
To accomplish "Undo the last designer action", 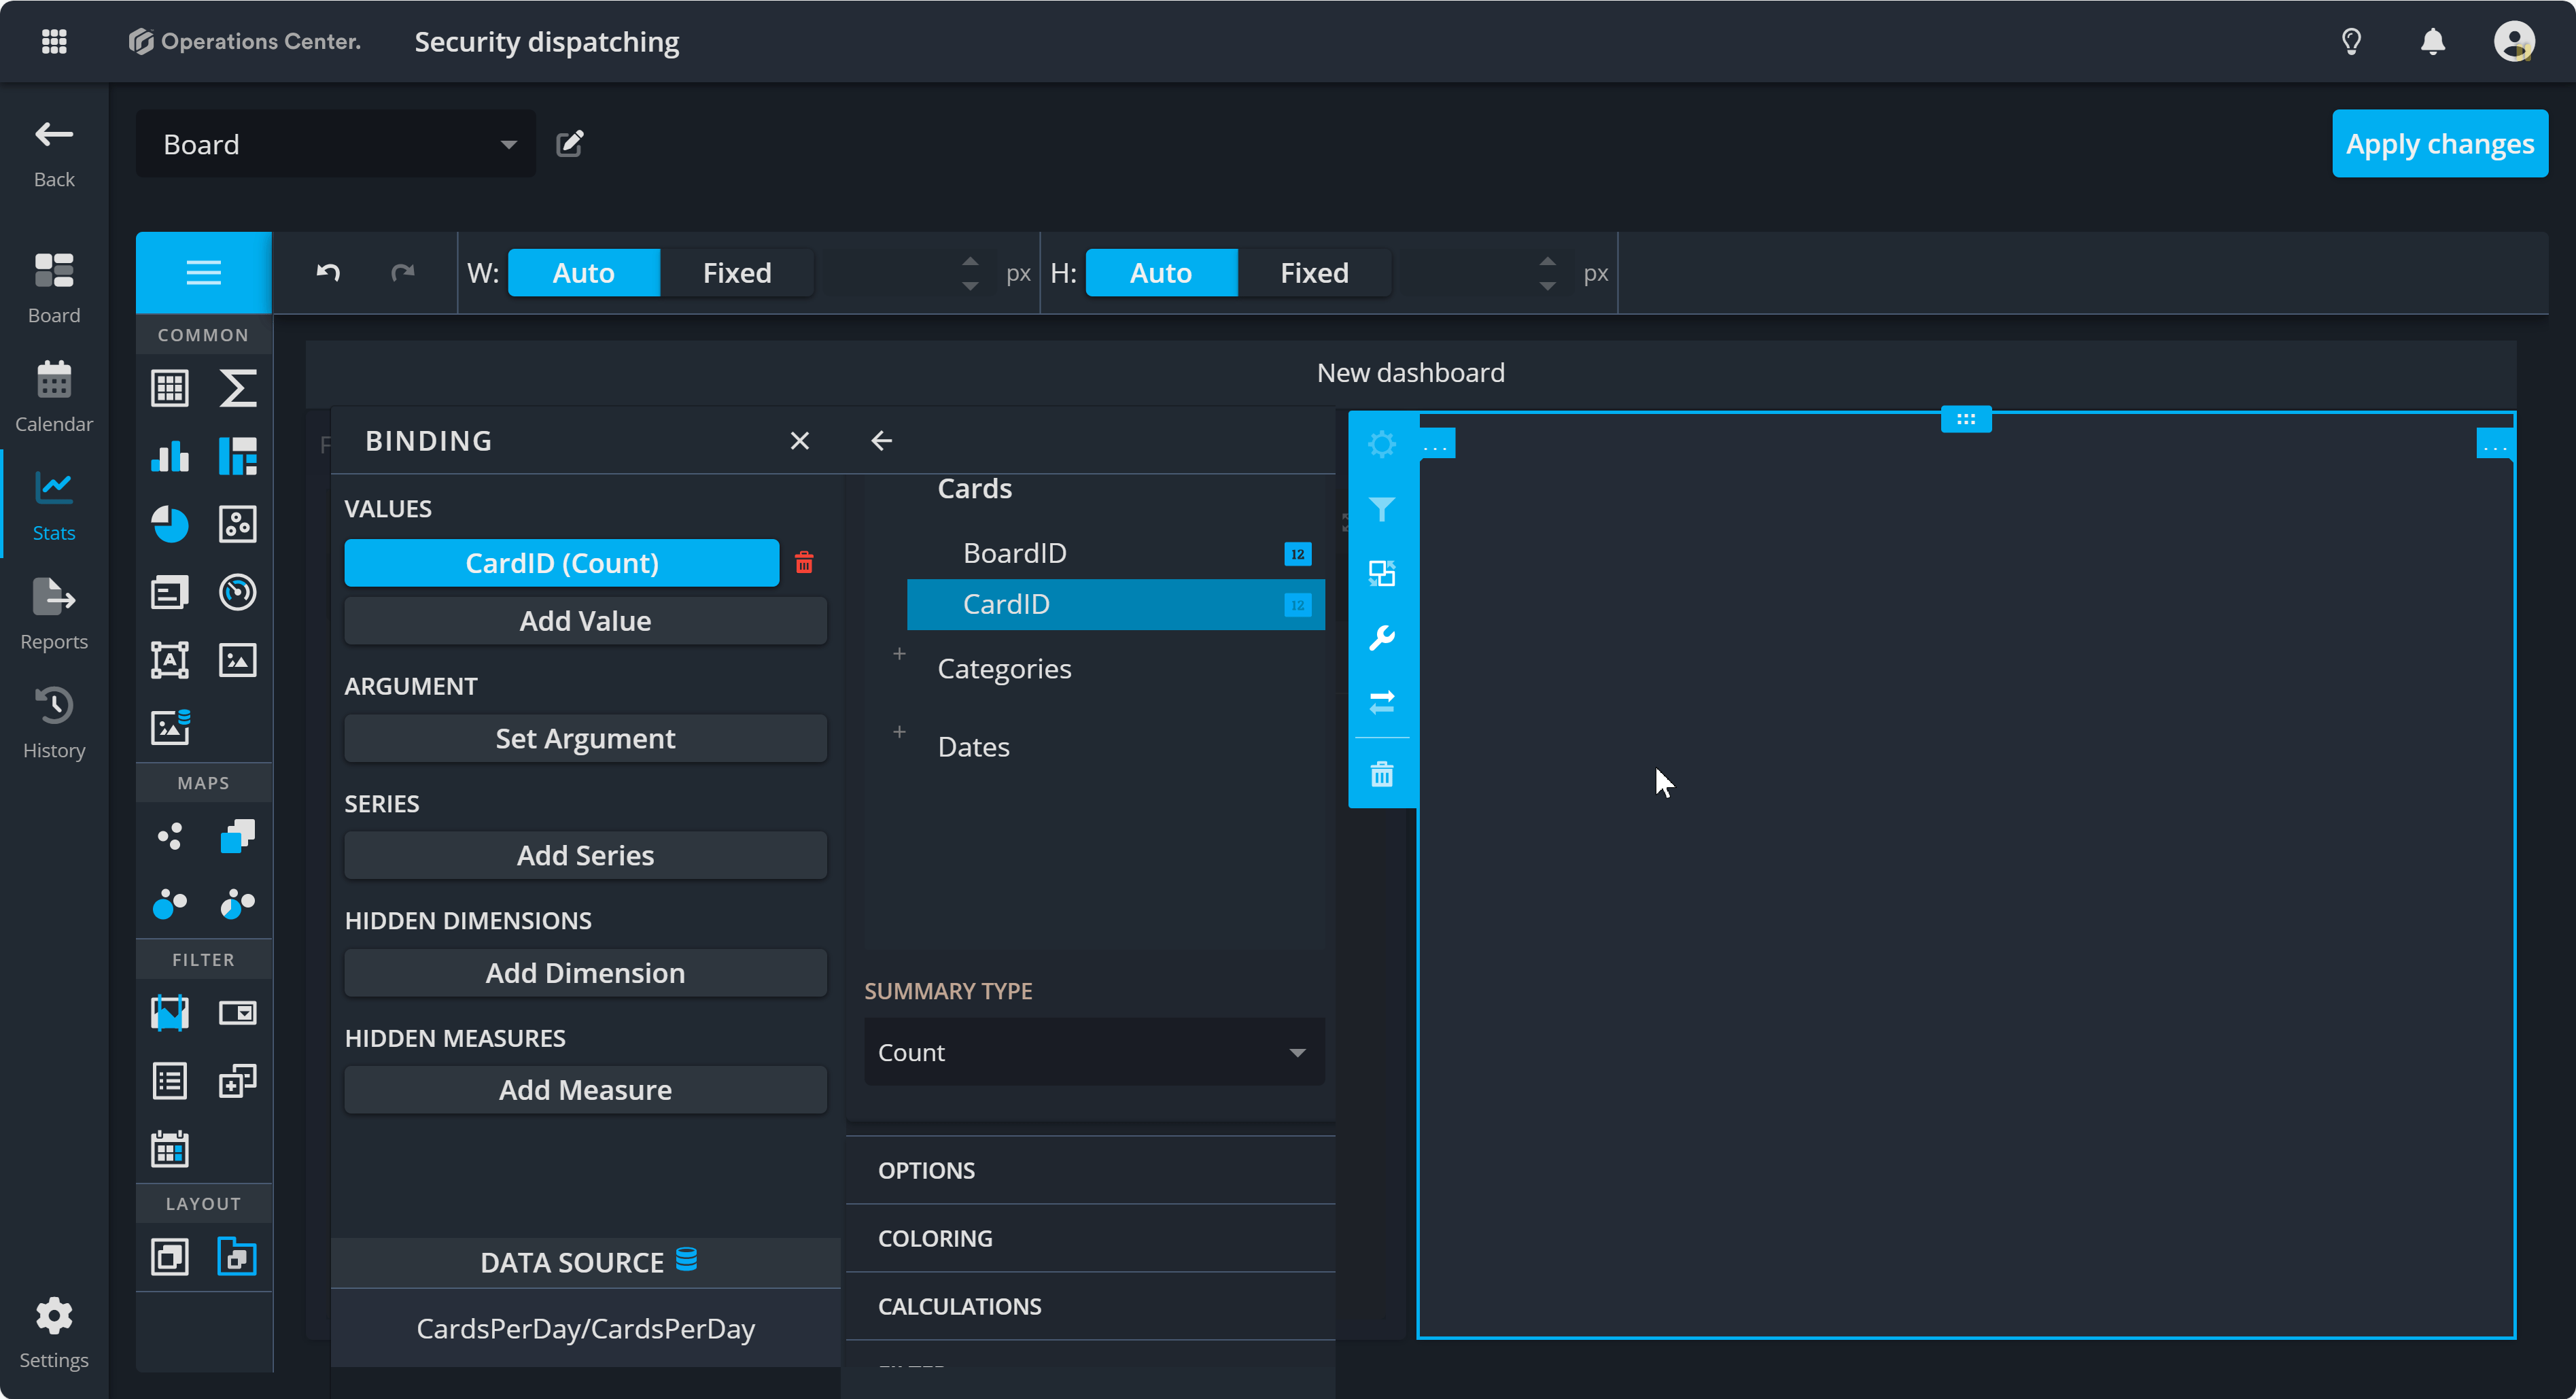I will click(328, 272).
